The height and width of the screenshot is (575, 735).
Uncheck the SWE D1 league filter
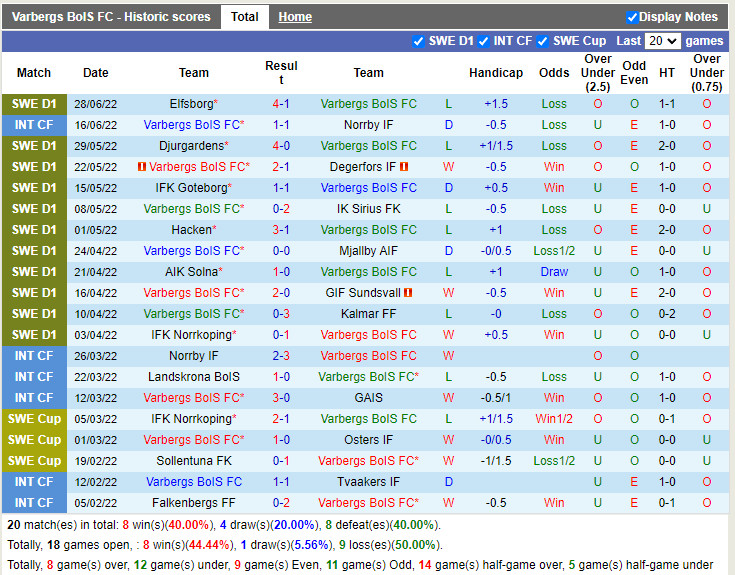[419, 41]
